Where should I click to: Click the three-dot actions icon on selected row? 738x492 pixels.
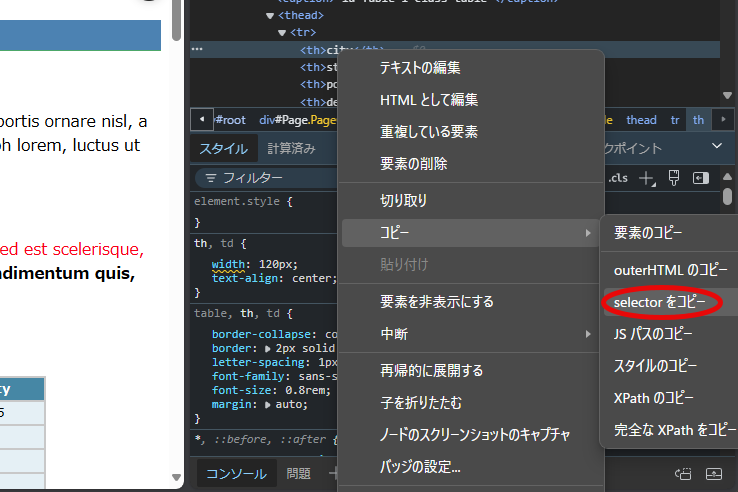click(x=197, y=49)
